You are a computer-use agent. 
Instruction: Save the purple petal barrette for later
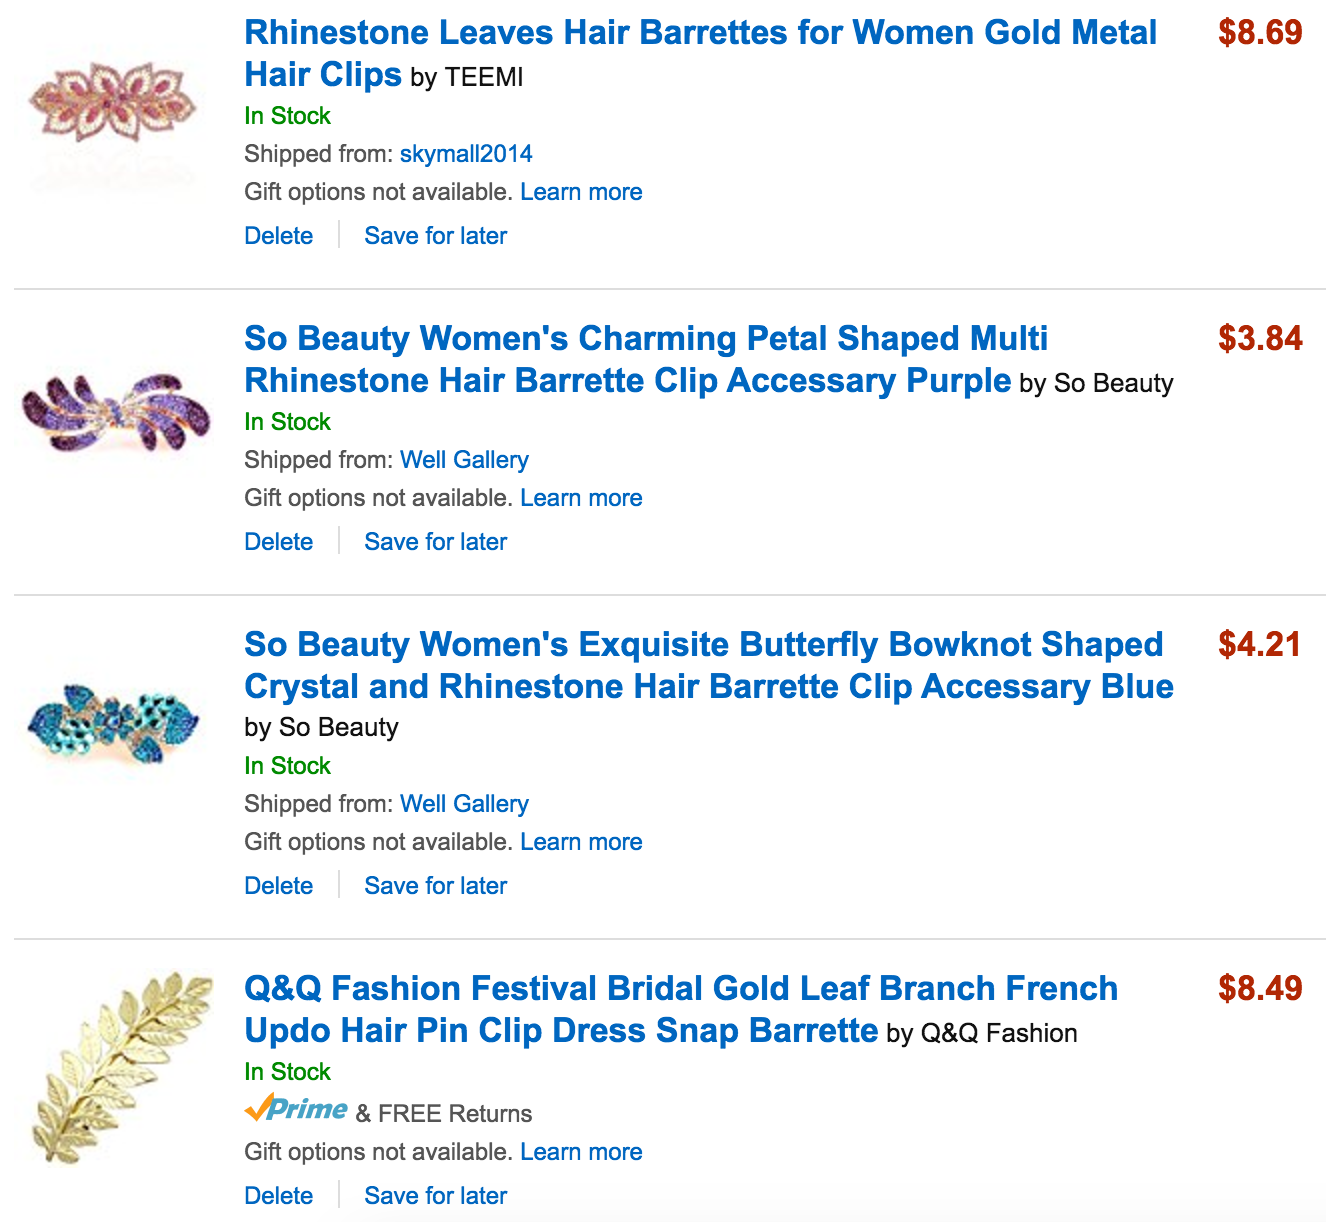pyautogui.click(x=435, y=542)
